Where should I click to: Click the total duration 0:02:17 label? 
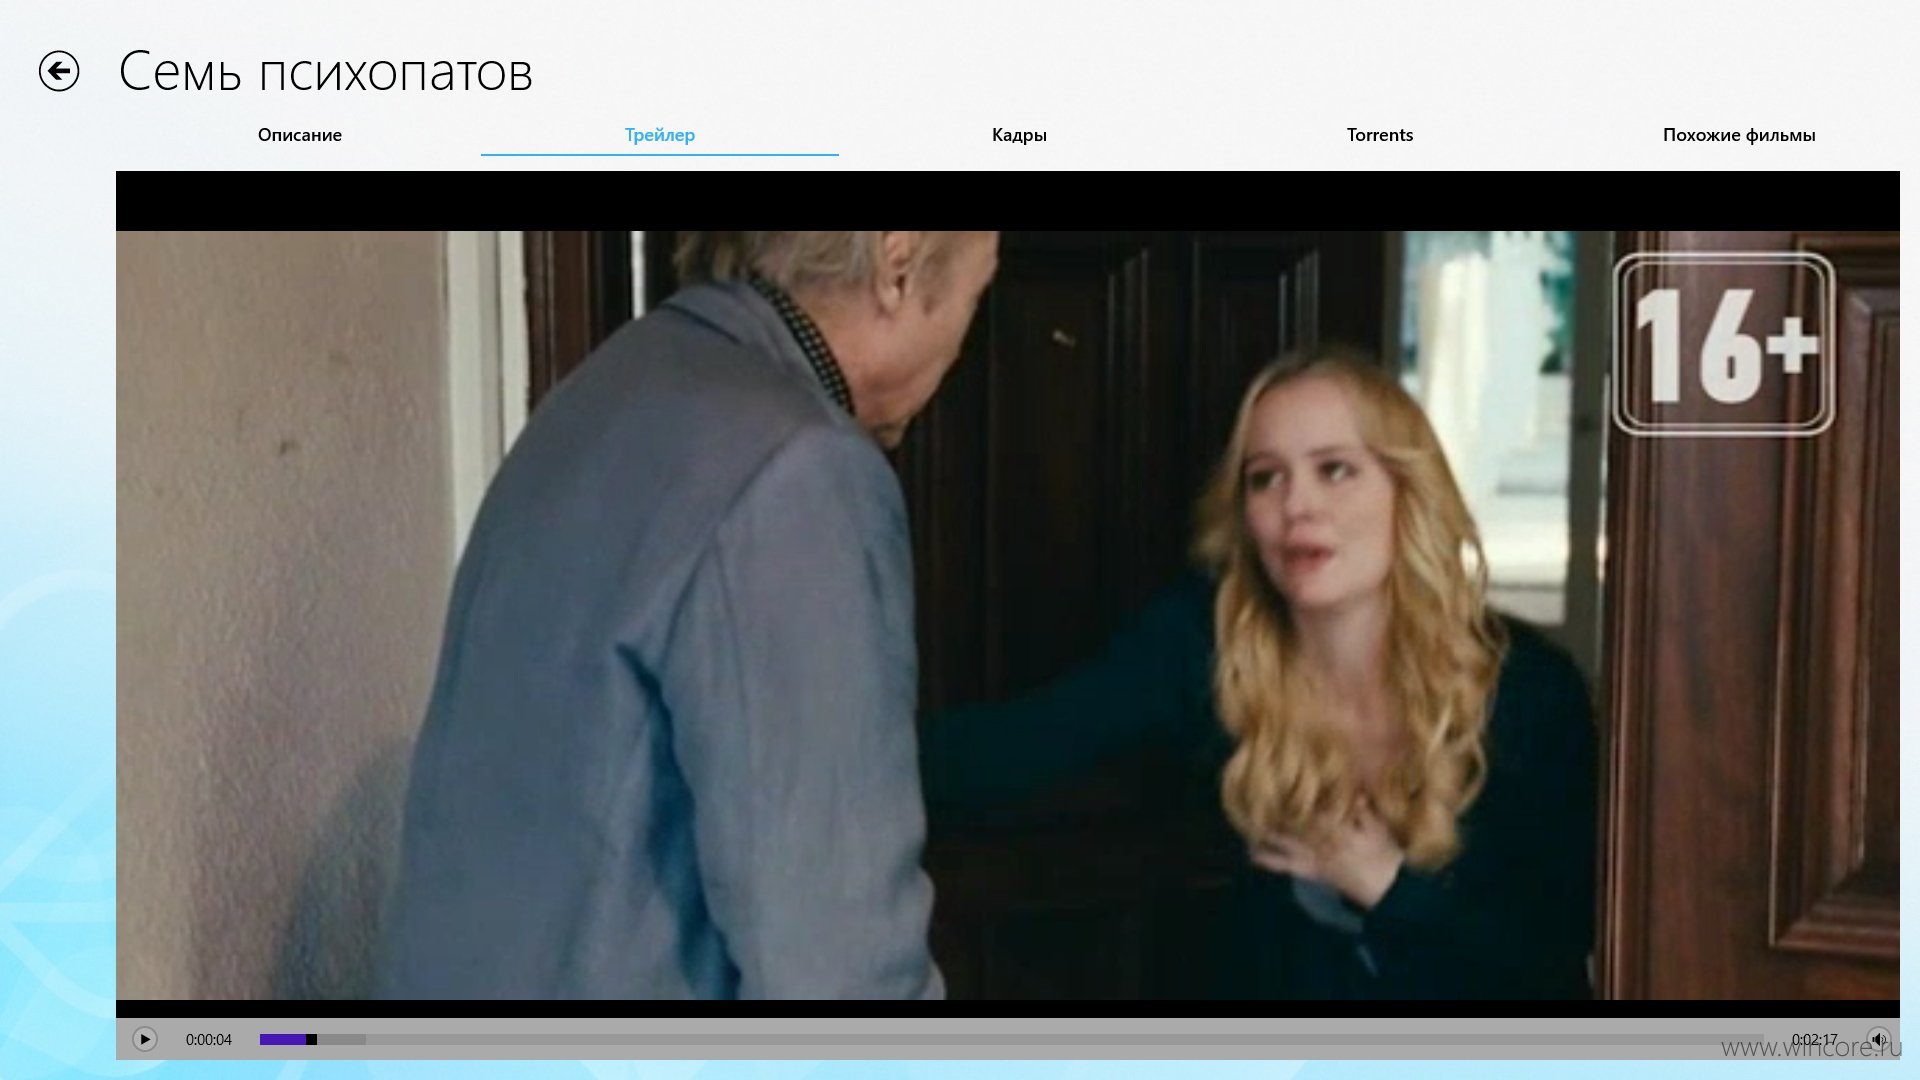(x=1814, y=1040)
